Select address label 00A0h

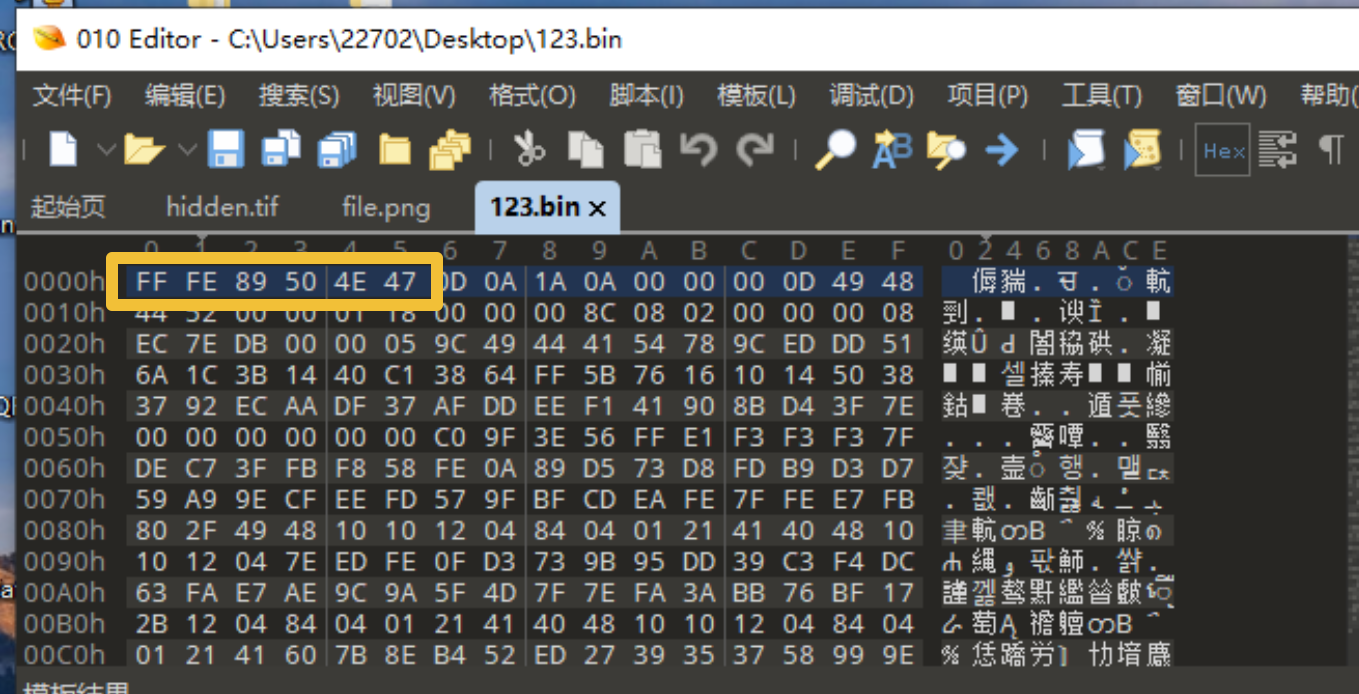pyautogui.click(x=64, y=592)
